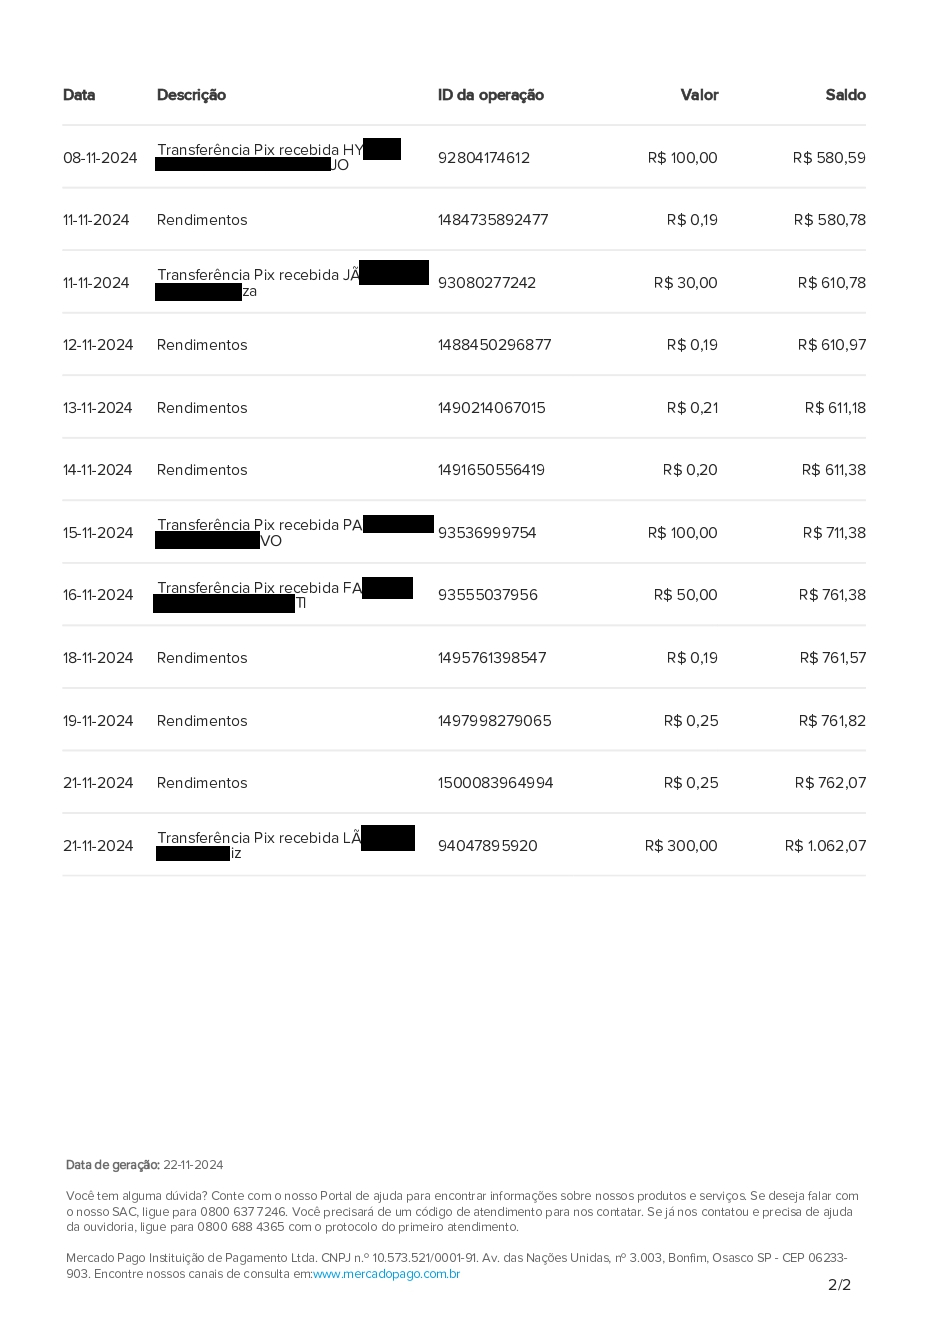Click the Descrição column header
930x1318 pixels.
(x=191, y=95)
